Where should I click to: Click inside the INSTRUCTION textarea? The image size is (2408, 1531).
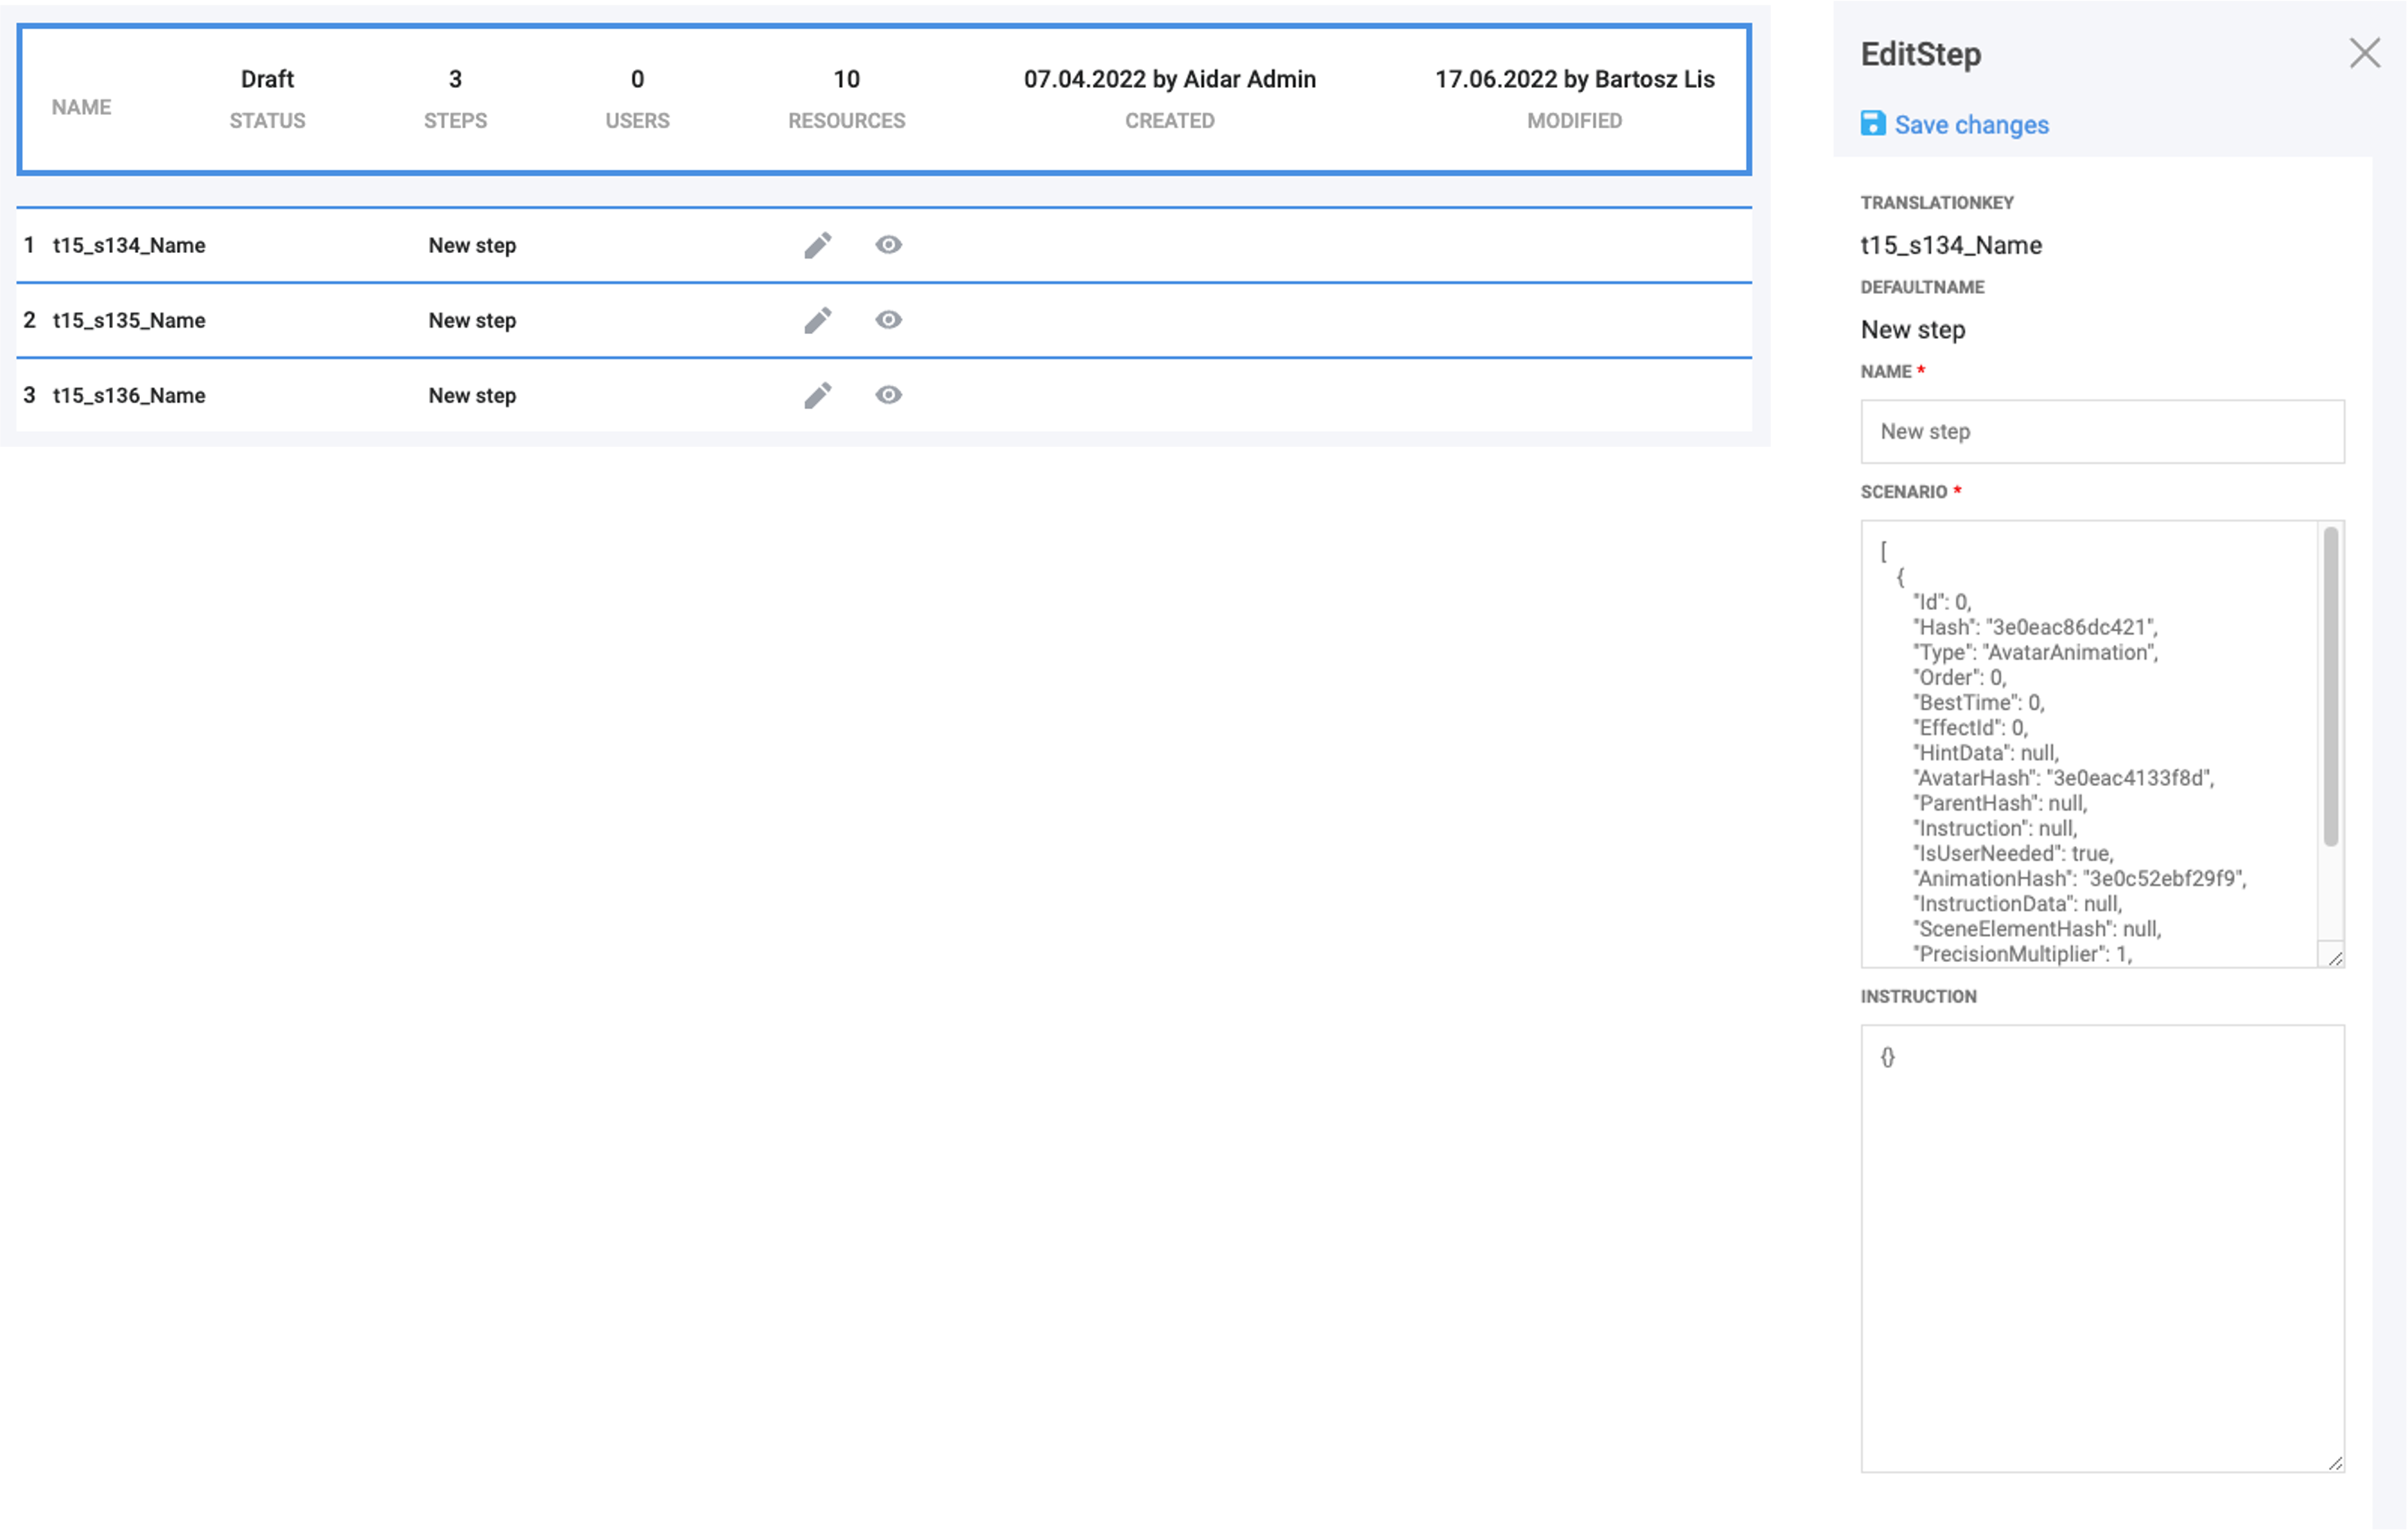point(2102,1249)
